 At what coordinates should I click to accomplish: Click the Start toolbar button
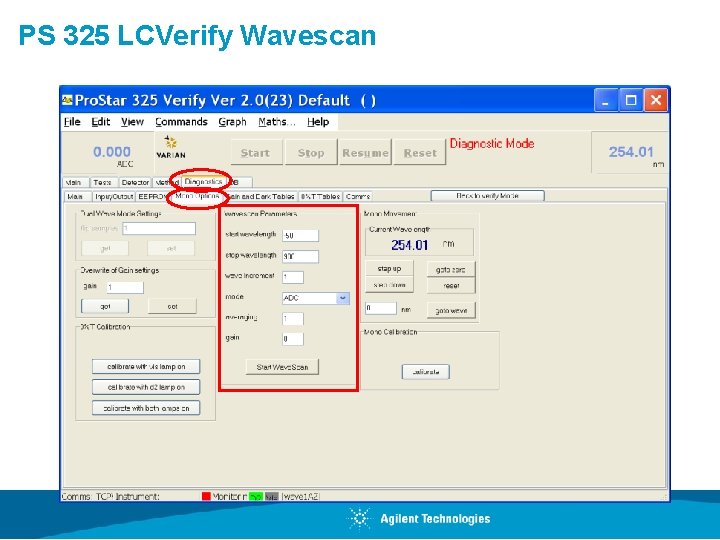click(255, 152)
